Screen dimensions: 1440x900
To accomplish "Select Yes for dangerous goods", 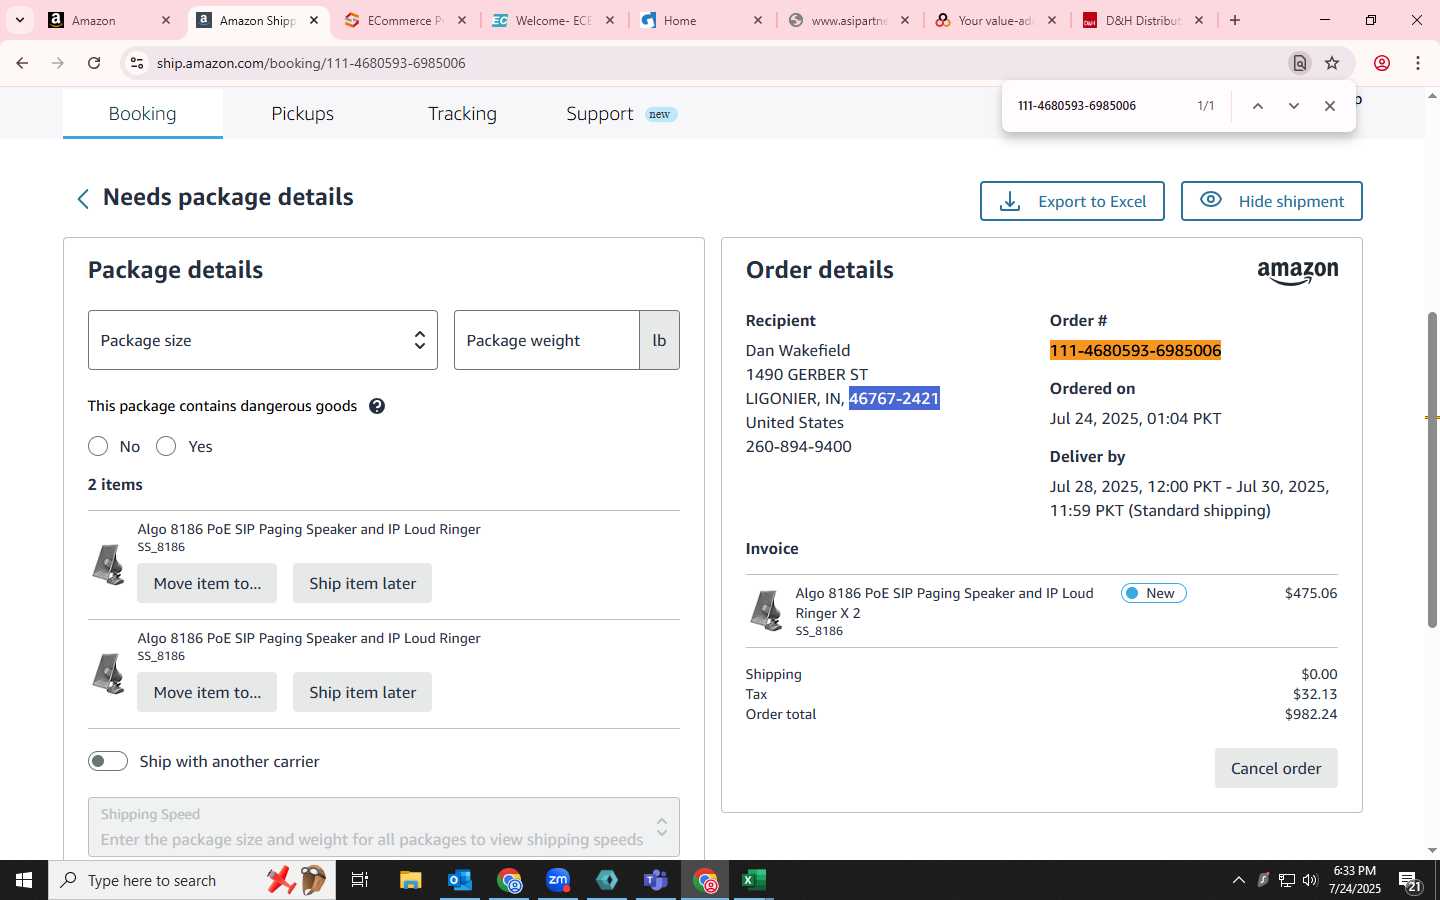I will click(166, 446).
